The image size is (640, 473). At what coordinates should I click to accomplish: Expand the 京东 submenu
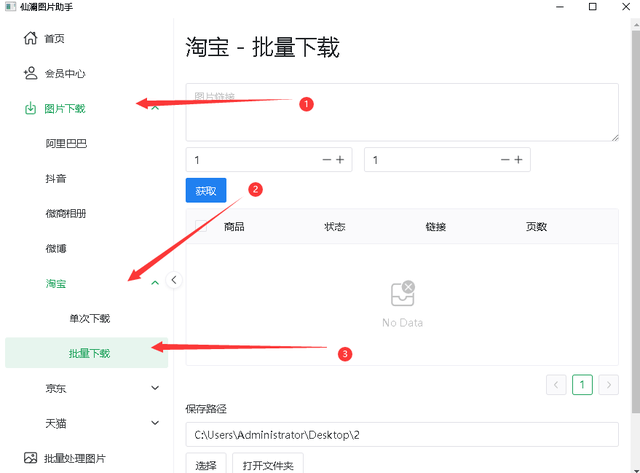(x=154, y=388)
